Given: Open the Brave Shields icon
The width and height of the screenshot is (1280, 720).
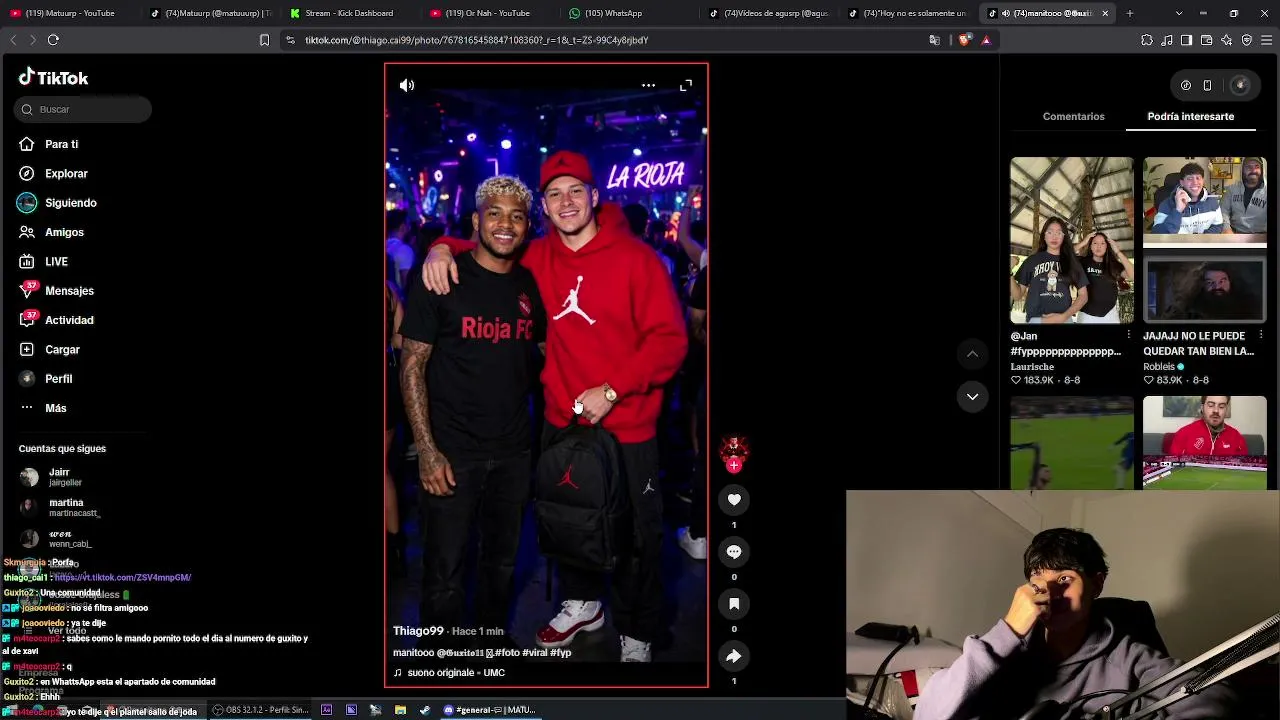Looking at the screenshot, I should (x=964, y=40).
